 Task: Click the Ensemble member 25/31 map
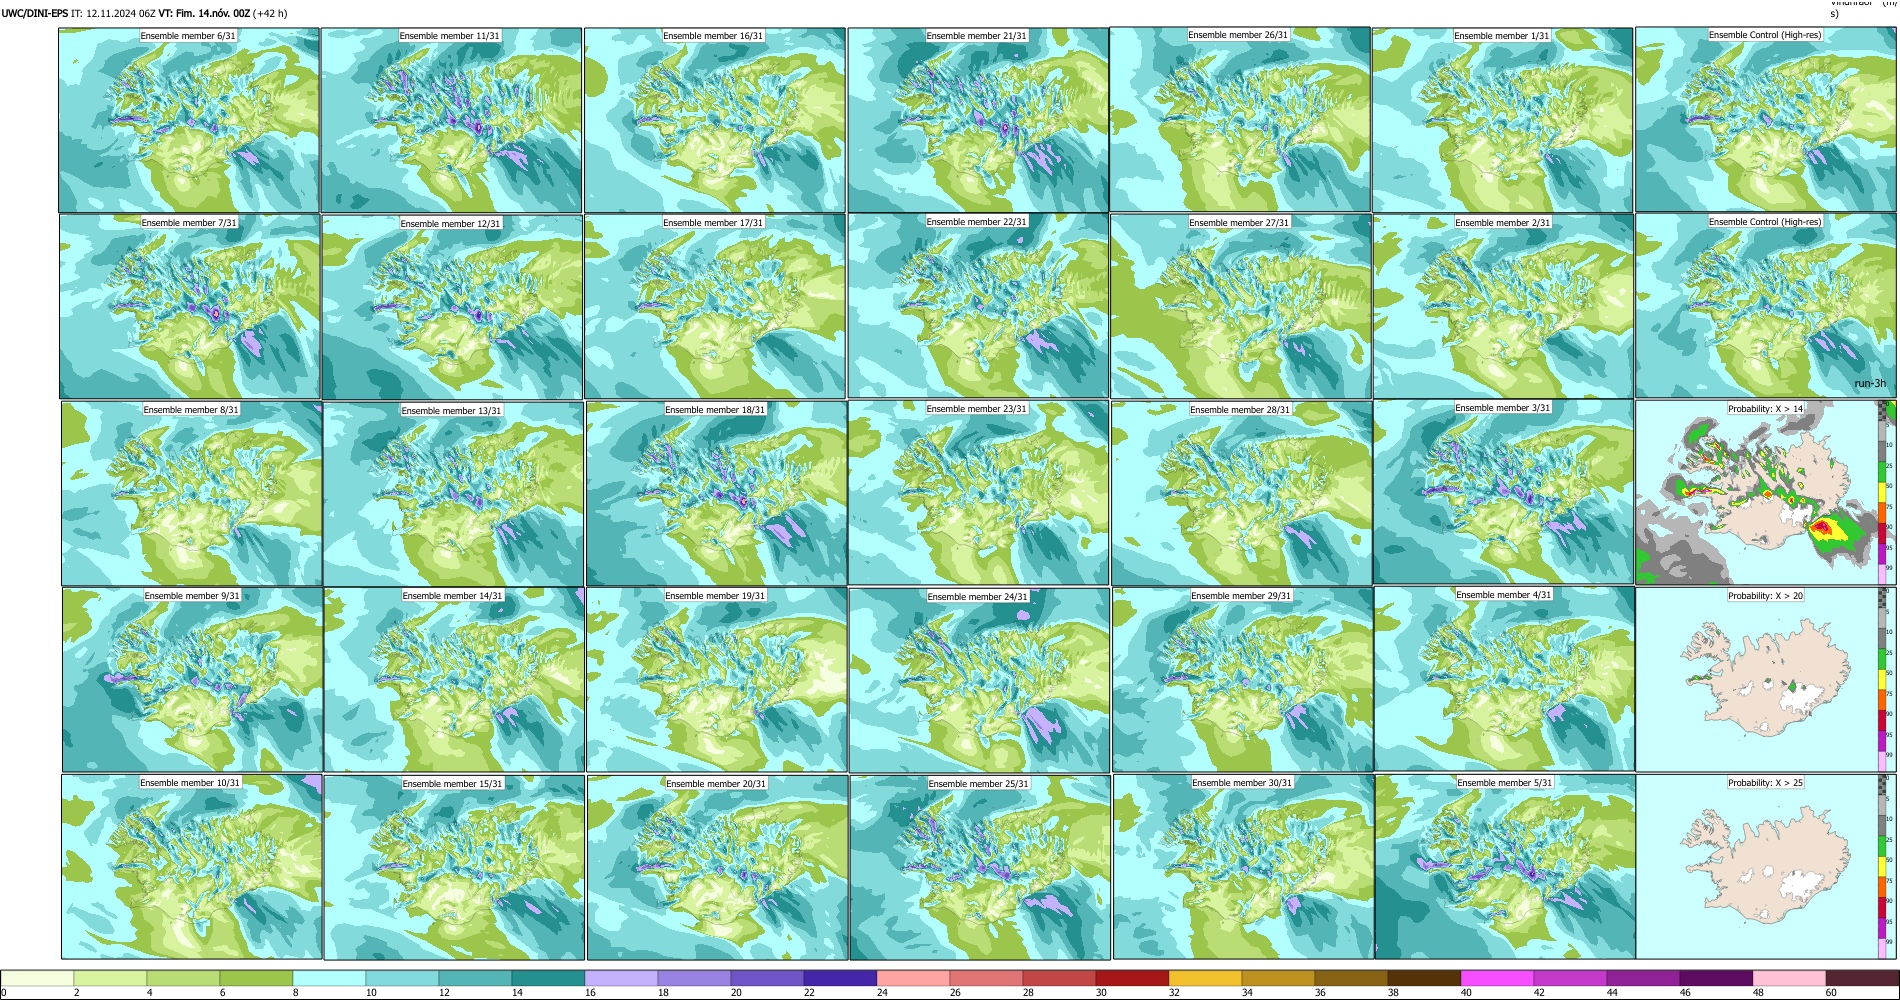pos(980,867)
